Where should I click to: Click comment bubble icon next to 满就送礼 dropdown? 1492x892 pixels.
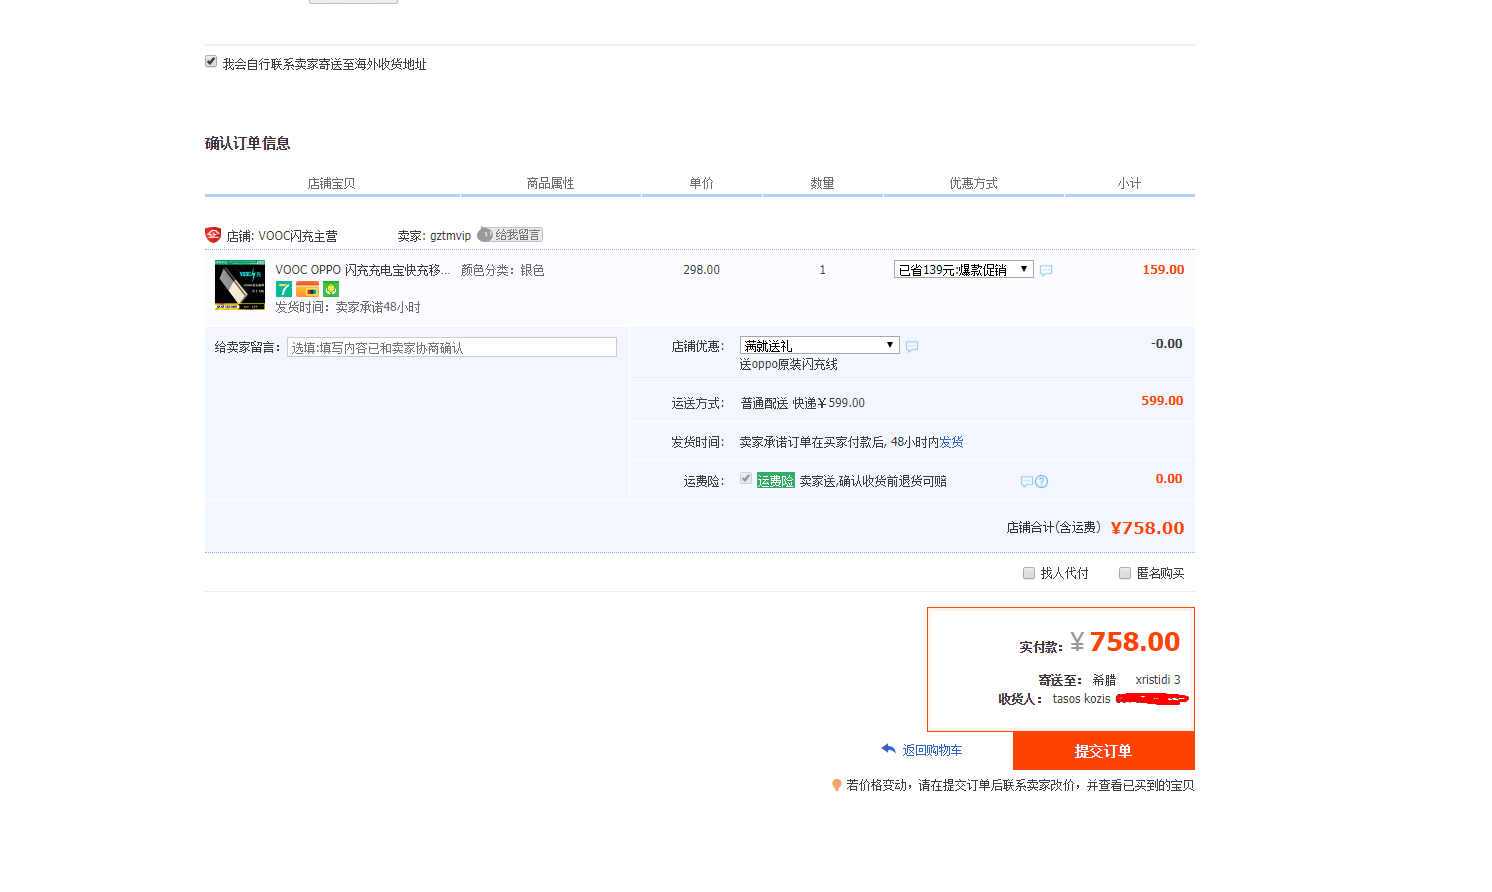pyautogui.click(x=912, y=347)
